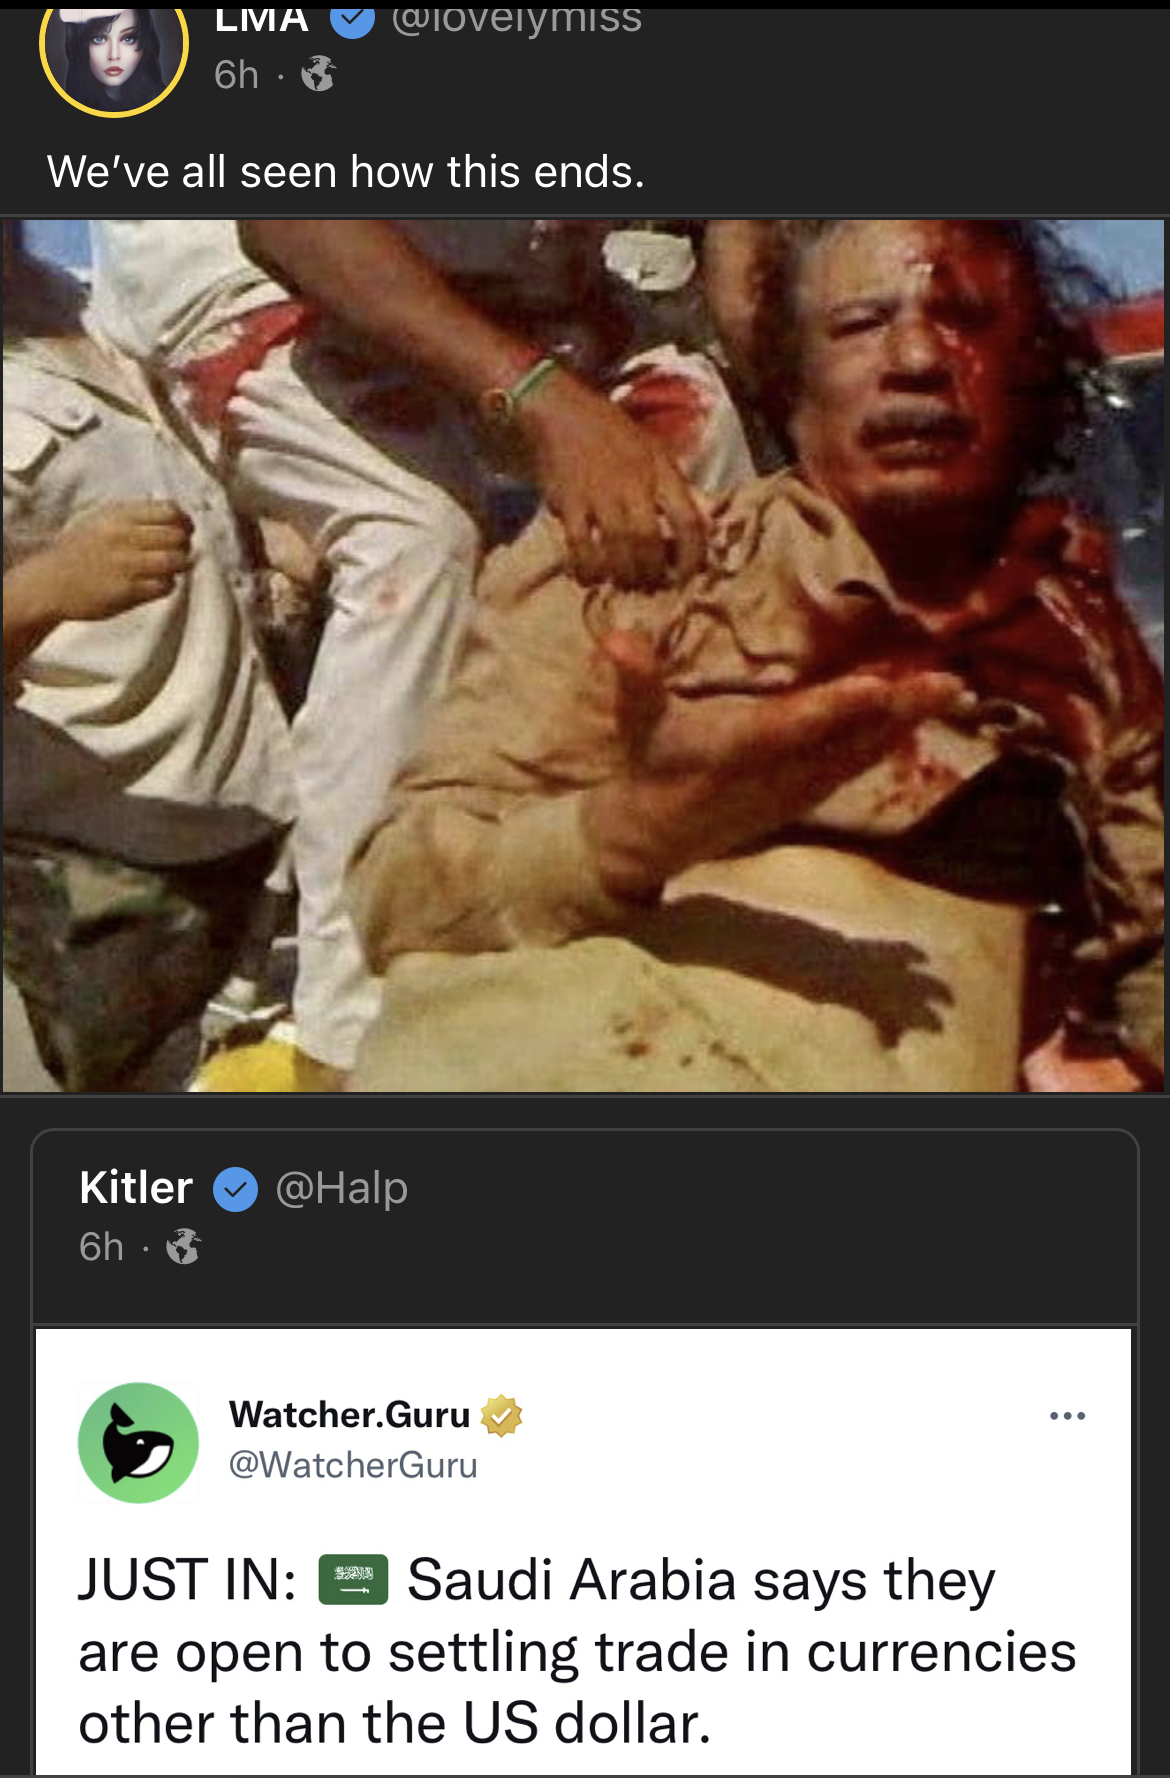1170x1778 pixels.
Task: Open the Watcher.Guru orca logo avatar
Action: click(138, 1442)
